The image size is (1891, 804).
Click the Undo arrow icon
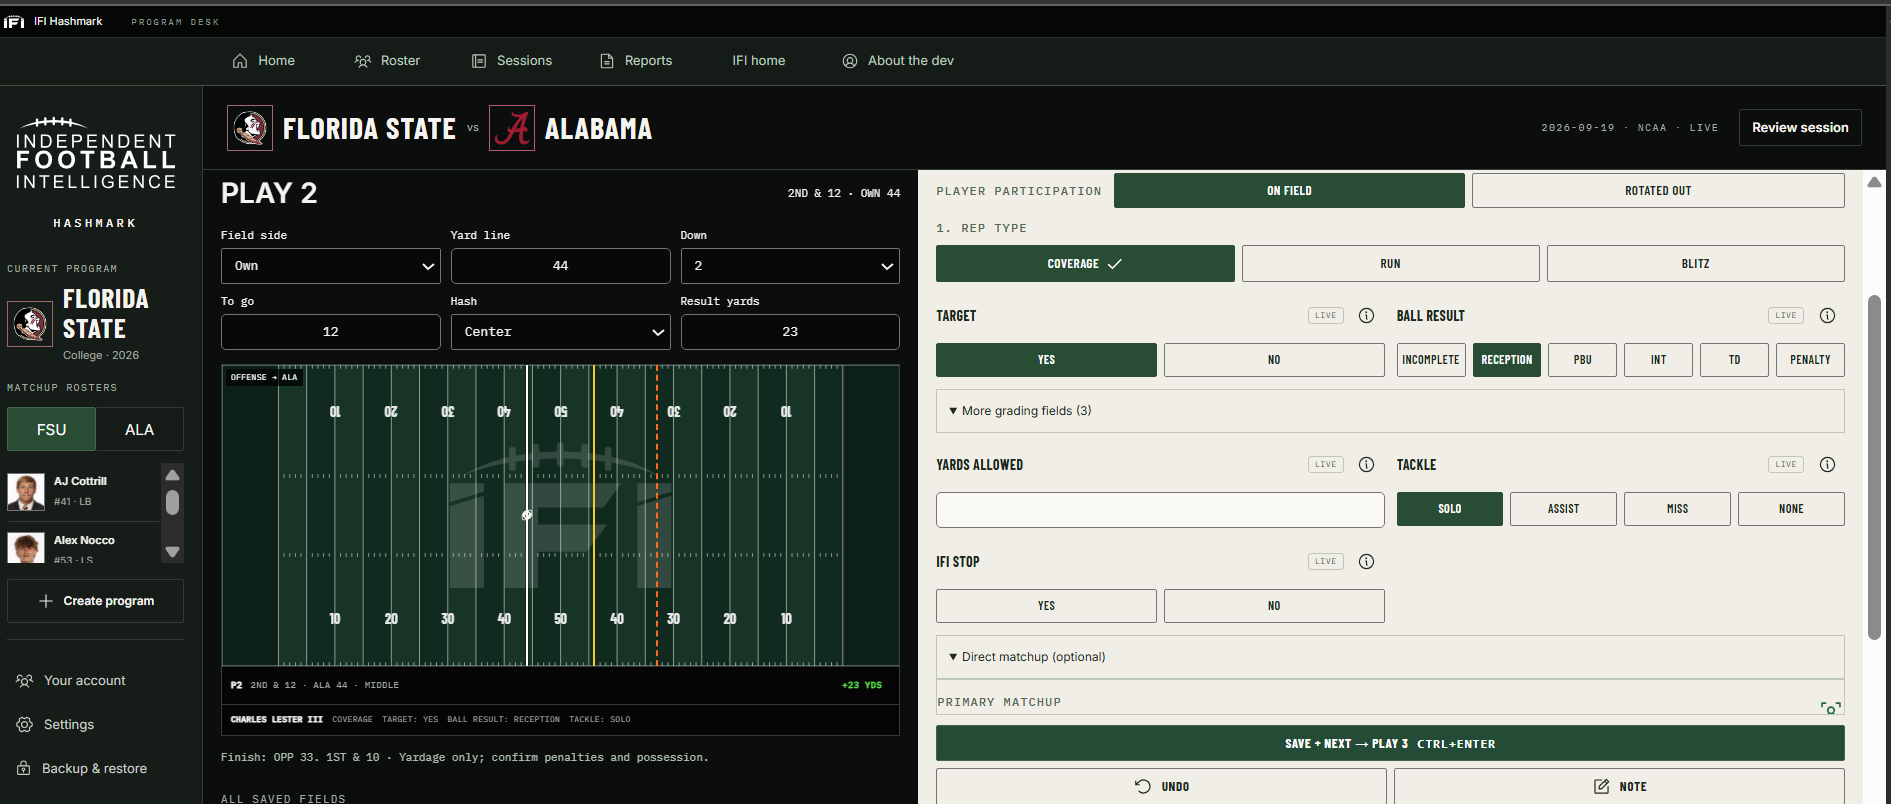pos(1143,786)
